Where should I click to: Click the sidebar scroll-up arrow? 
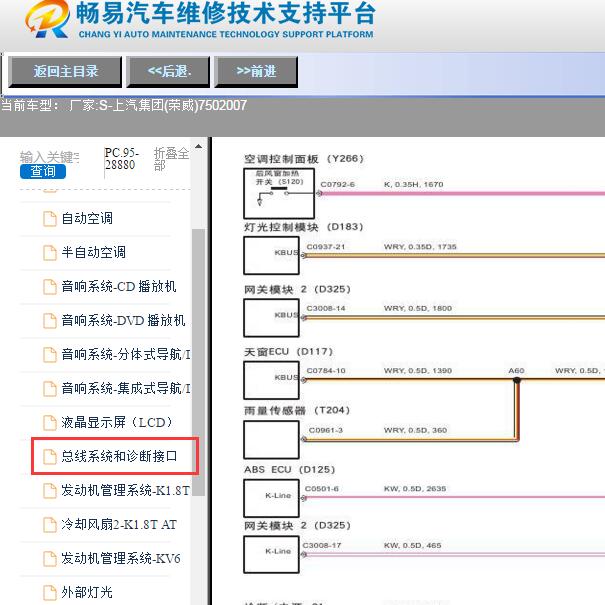click(198, 146)
